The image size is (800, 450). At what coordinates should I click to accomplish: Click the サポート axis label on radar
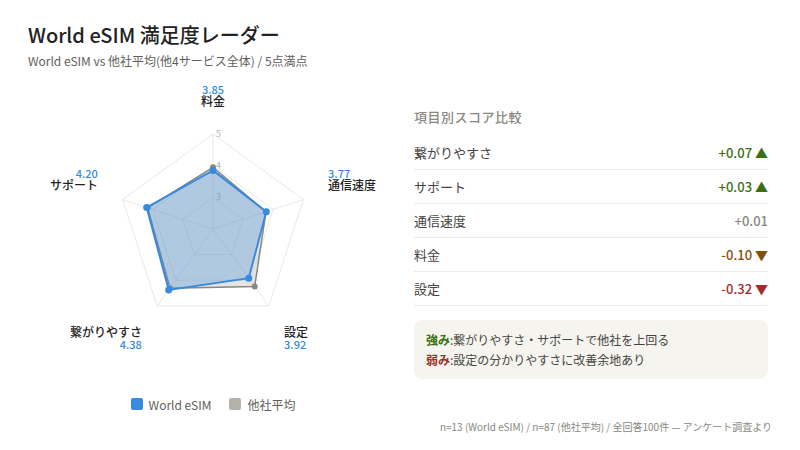tap(74, 185)
